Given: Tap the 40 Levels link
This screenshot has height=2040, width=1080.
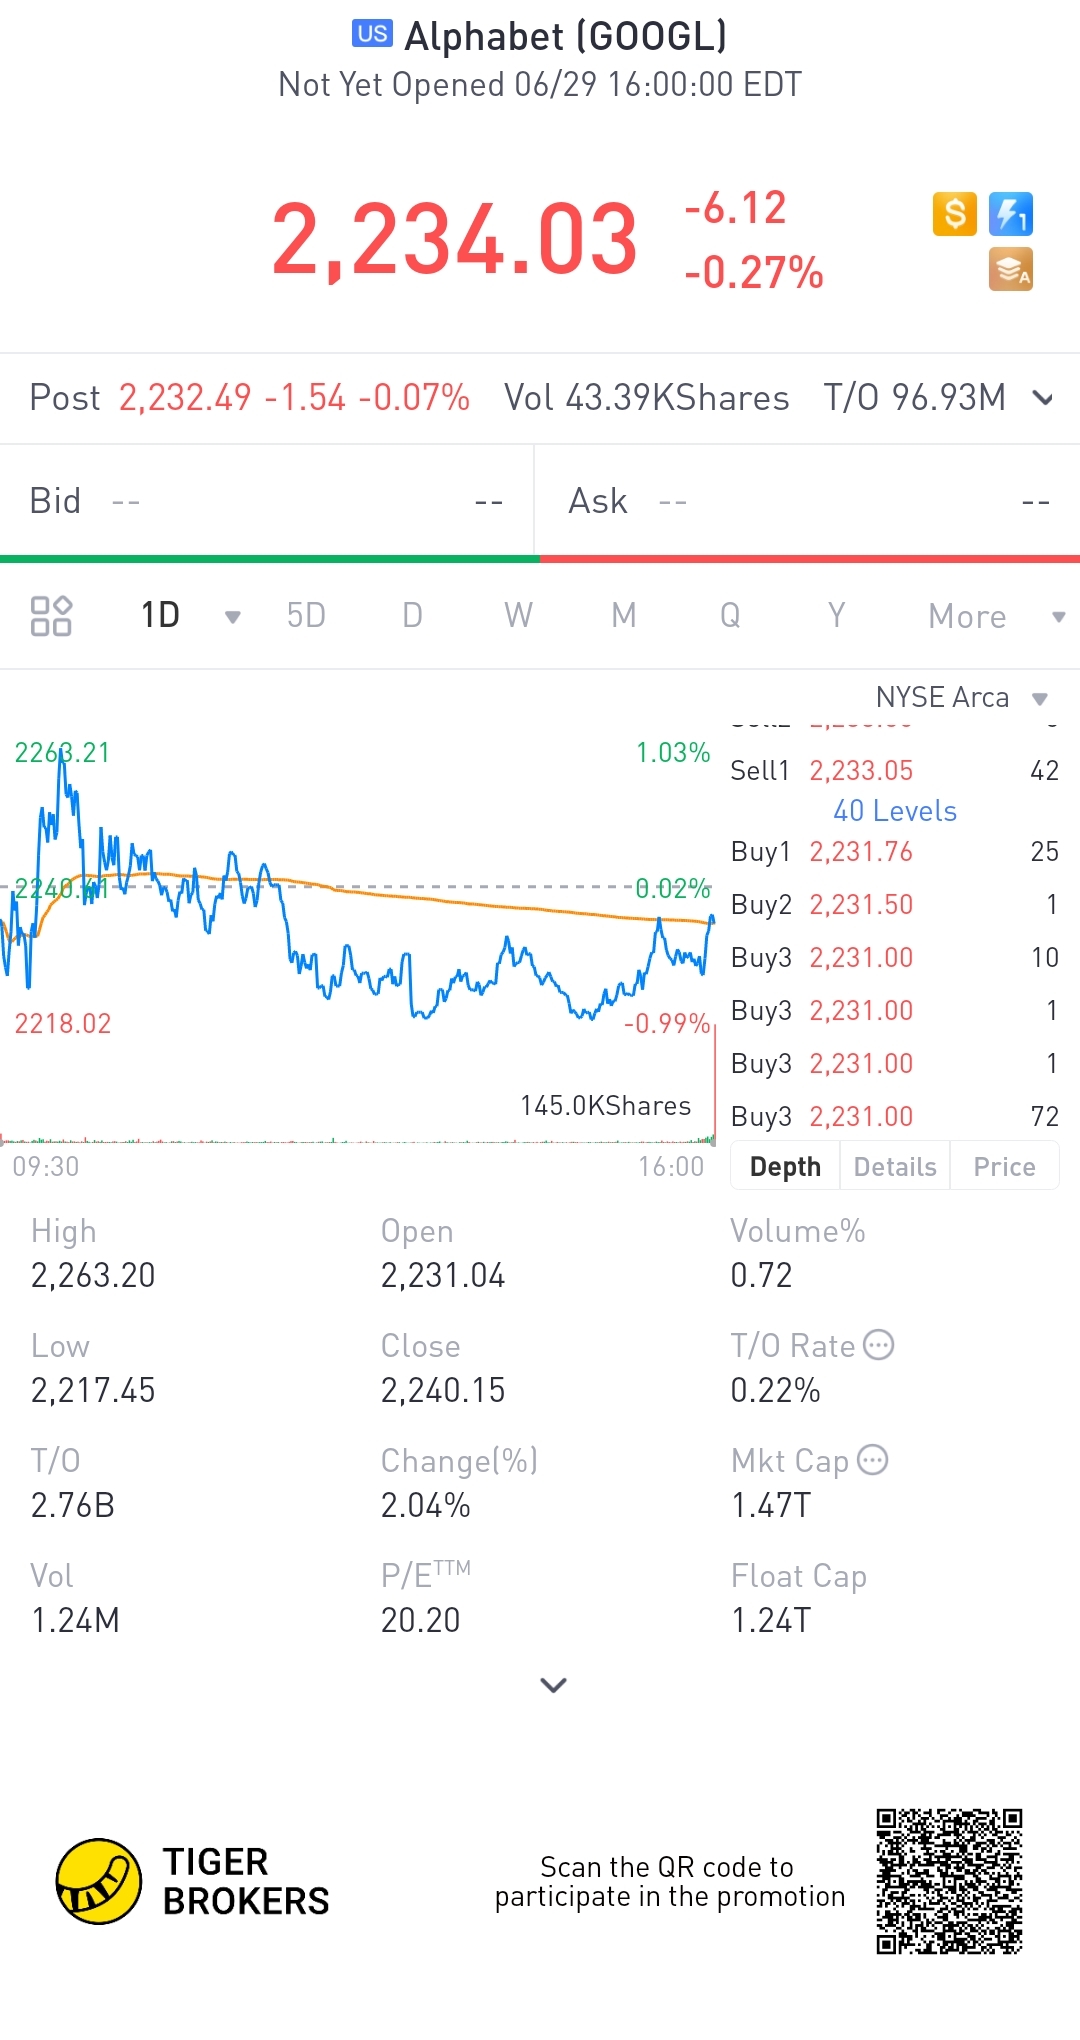Looking at the screenshot, I should click(x=895, y=811).
